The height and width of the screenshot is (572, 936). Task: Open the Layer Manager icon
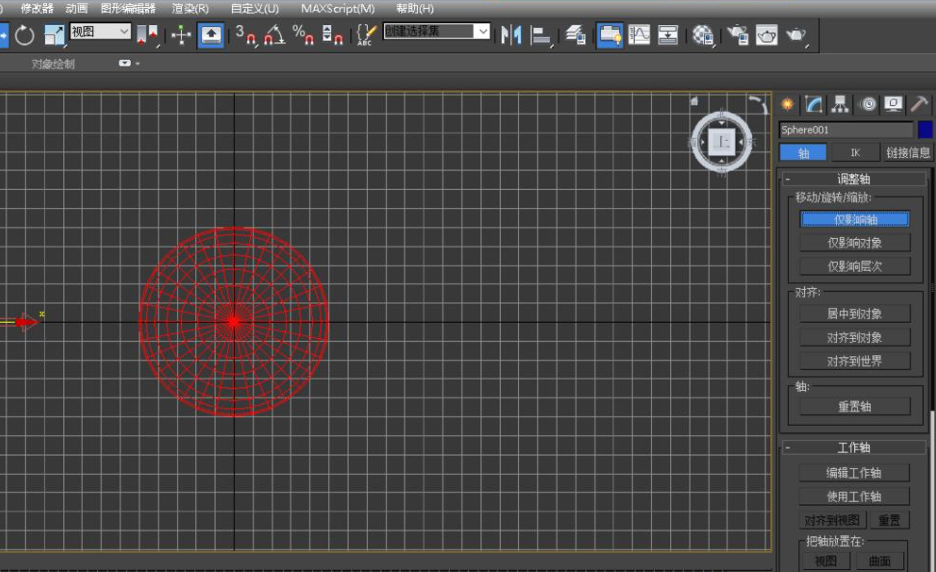coord(575,35)
